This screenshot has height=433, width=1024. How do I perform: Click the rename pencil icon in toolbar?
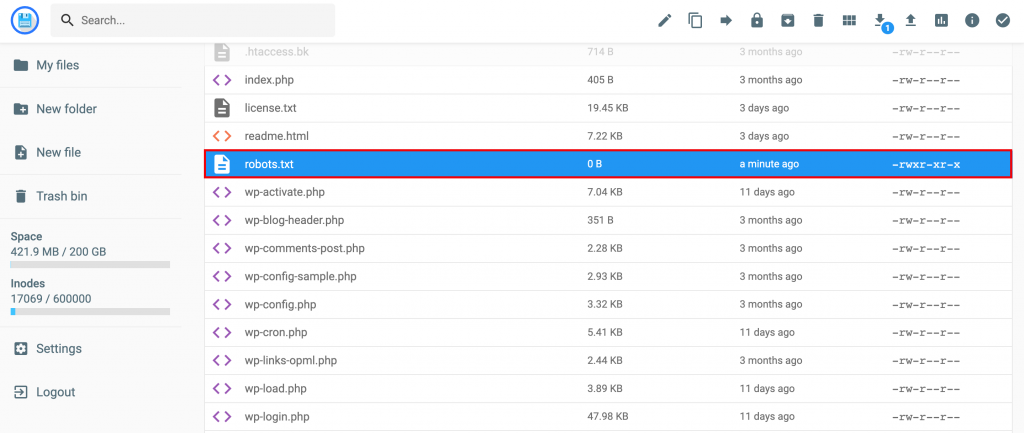click(665, 20)
